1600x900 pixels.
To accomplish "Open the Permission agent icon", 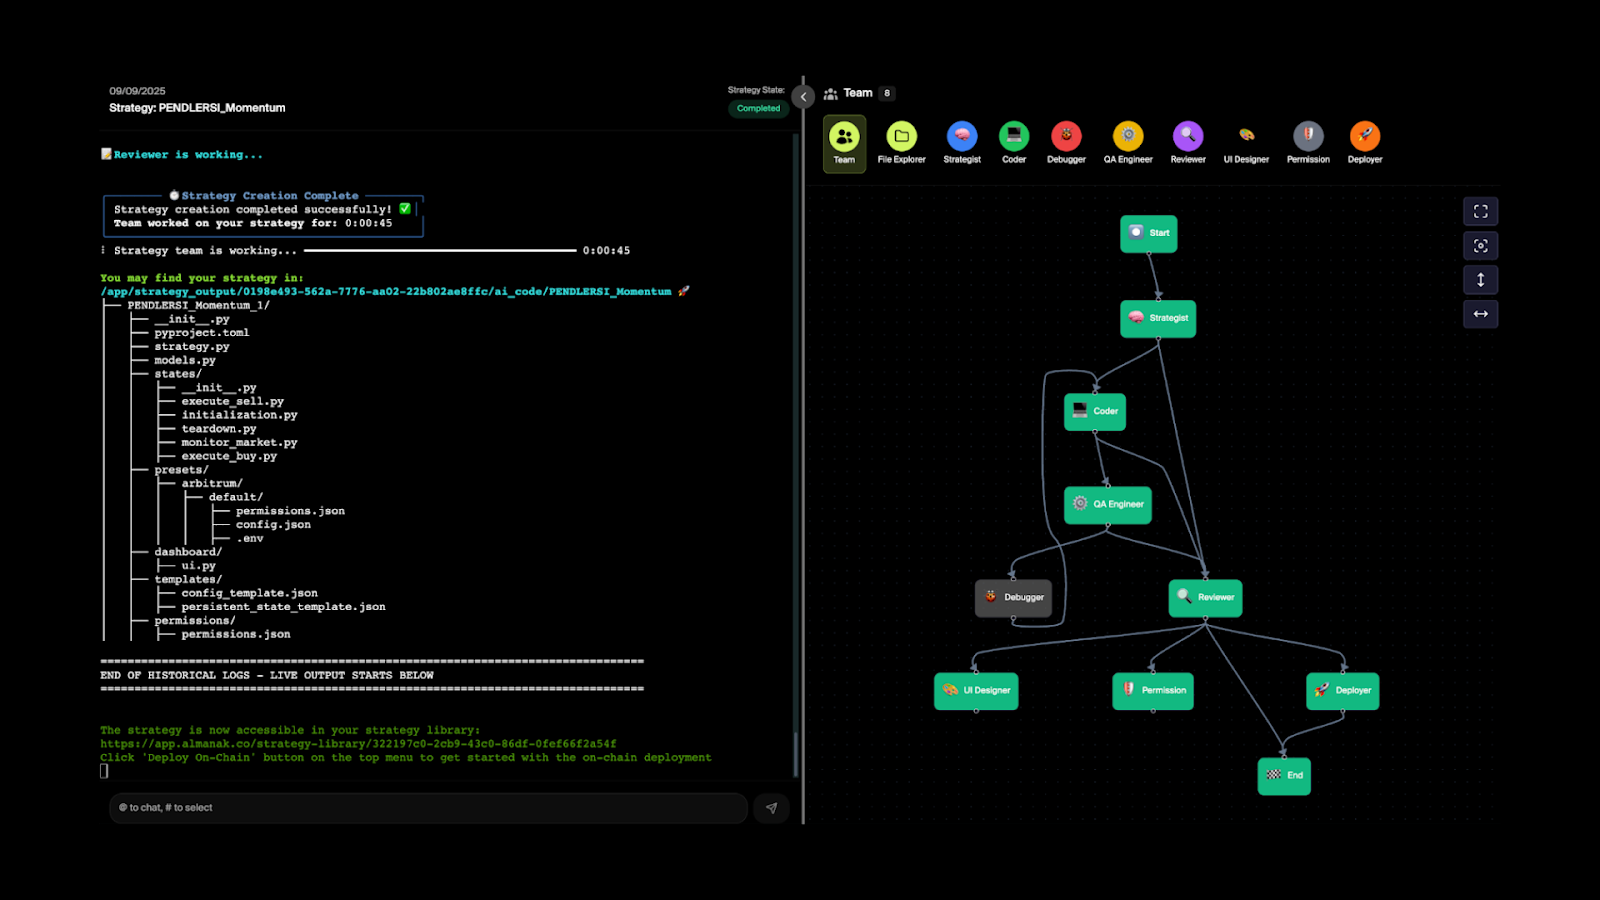I will 1308,136.
